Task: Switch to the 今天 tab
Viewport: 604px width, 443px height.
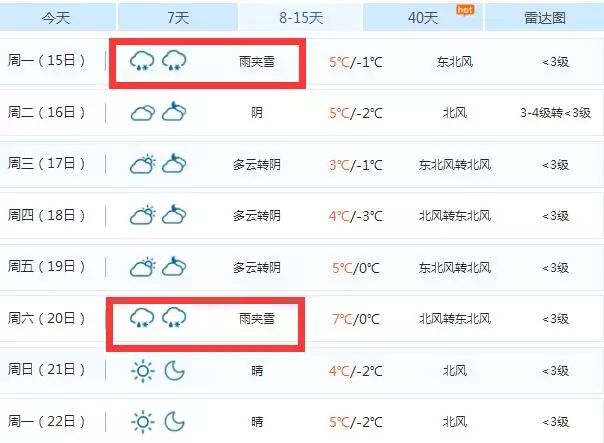Action: coord(56,17)
